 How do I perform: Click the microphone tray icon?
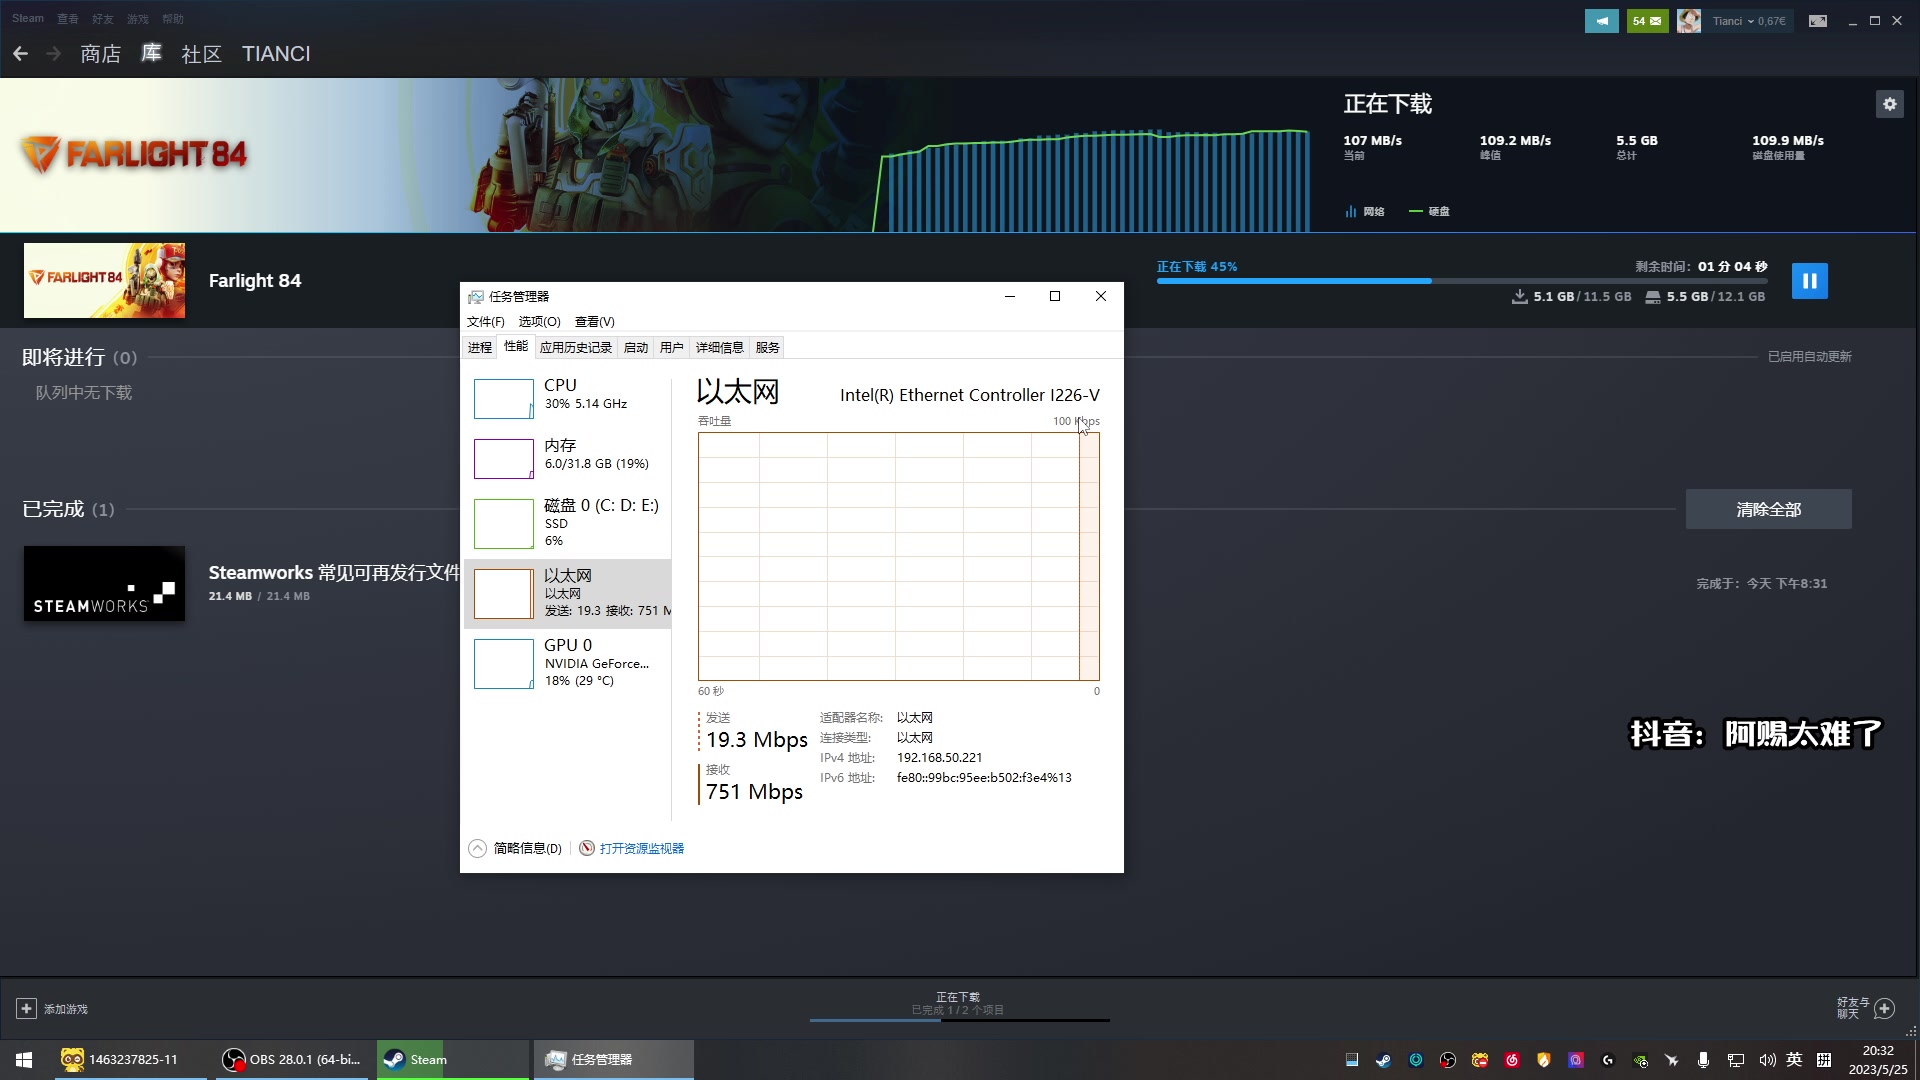1703,1060
